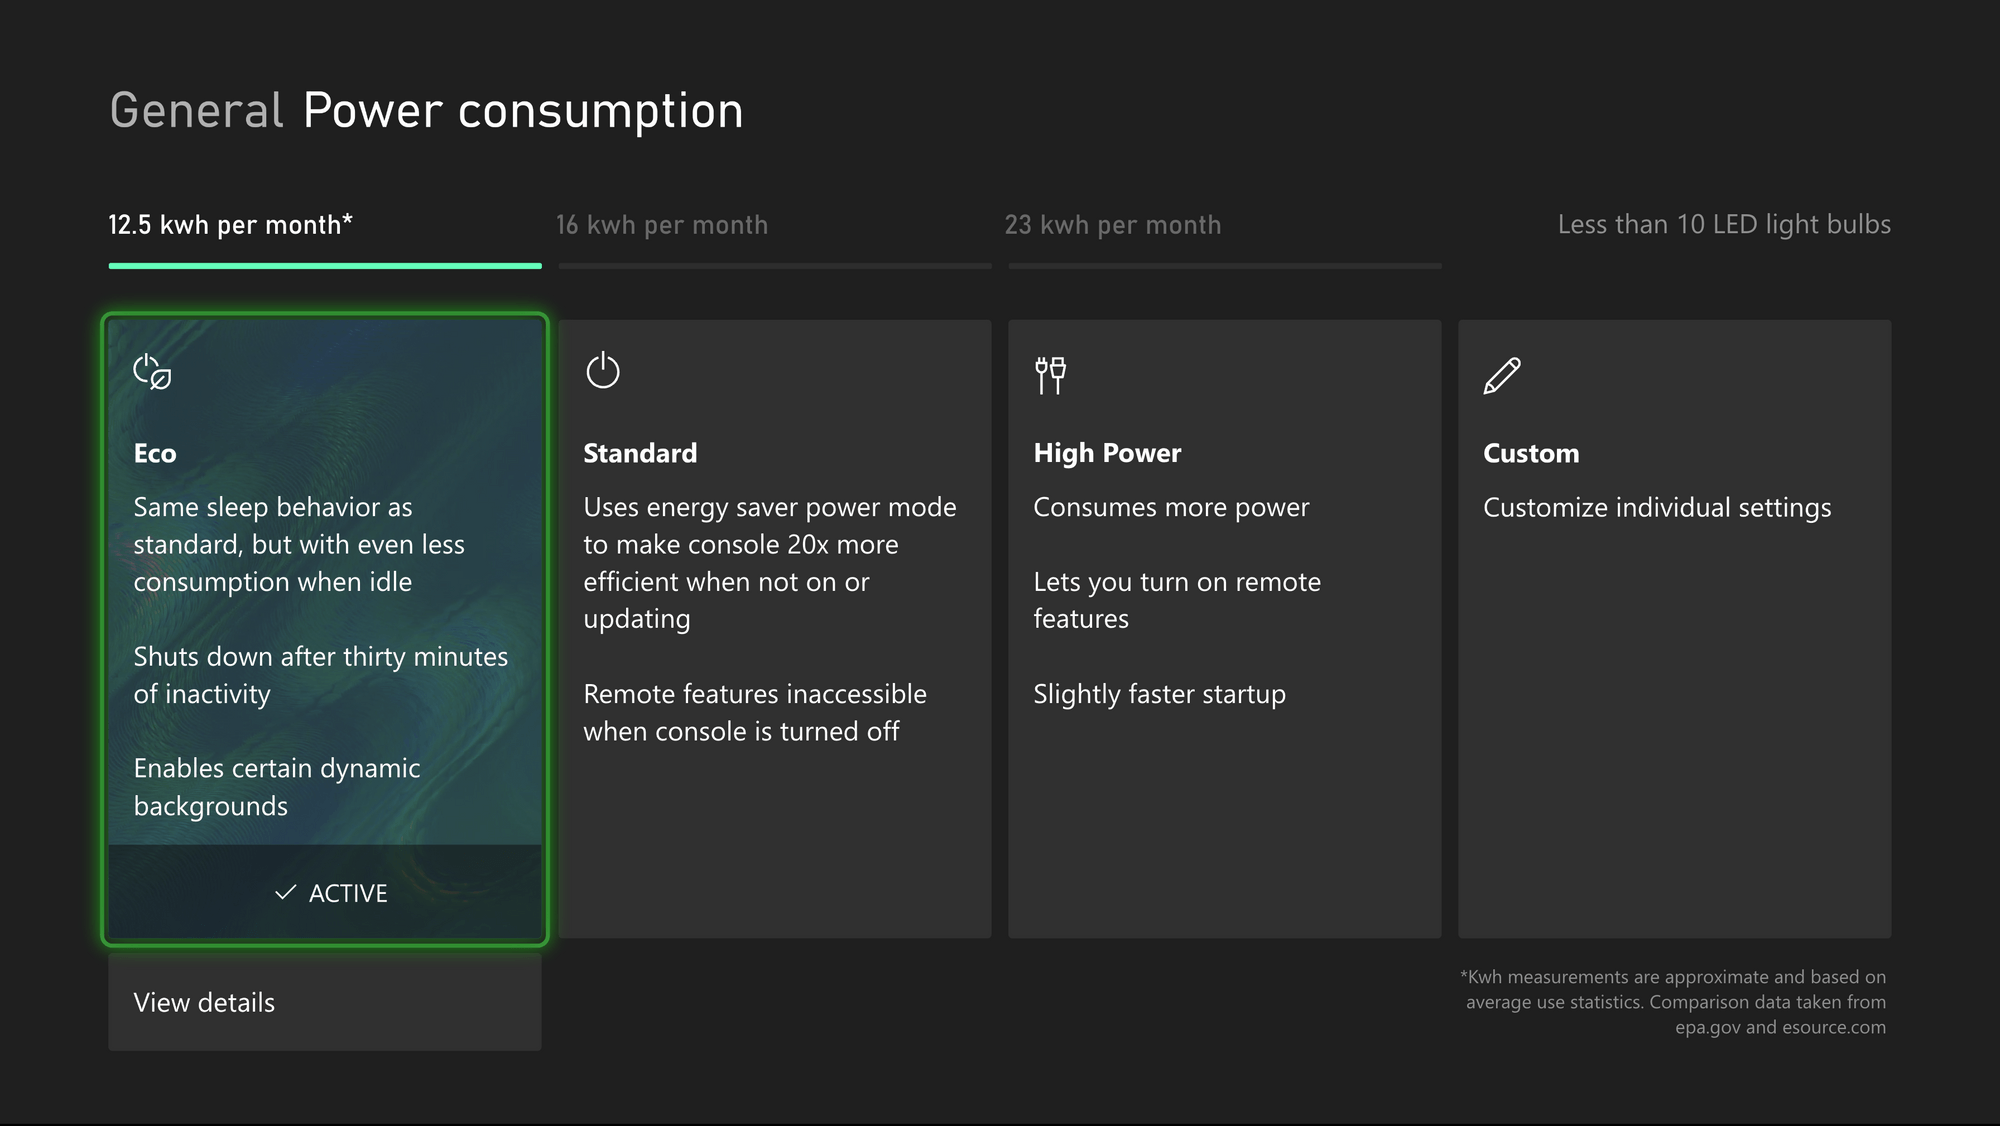Viewport: 2000px width, 1126px height.
Task: Switch to the 16 kwh per month tab
Action: point(662,224)
